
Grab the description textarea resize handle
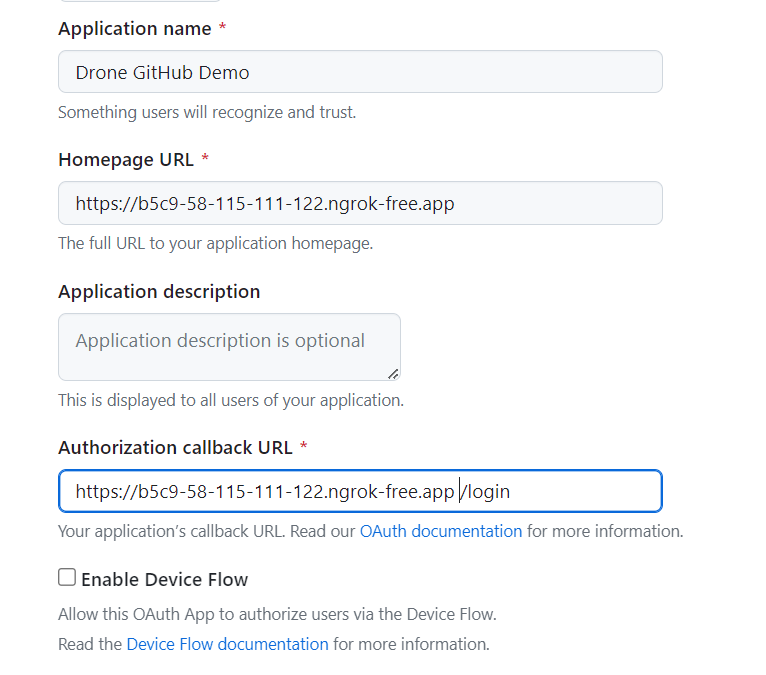393,374
